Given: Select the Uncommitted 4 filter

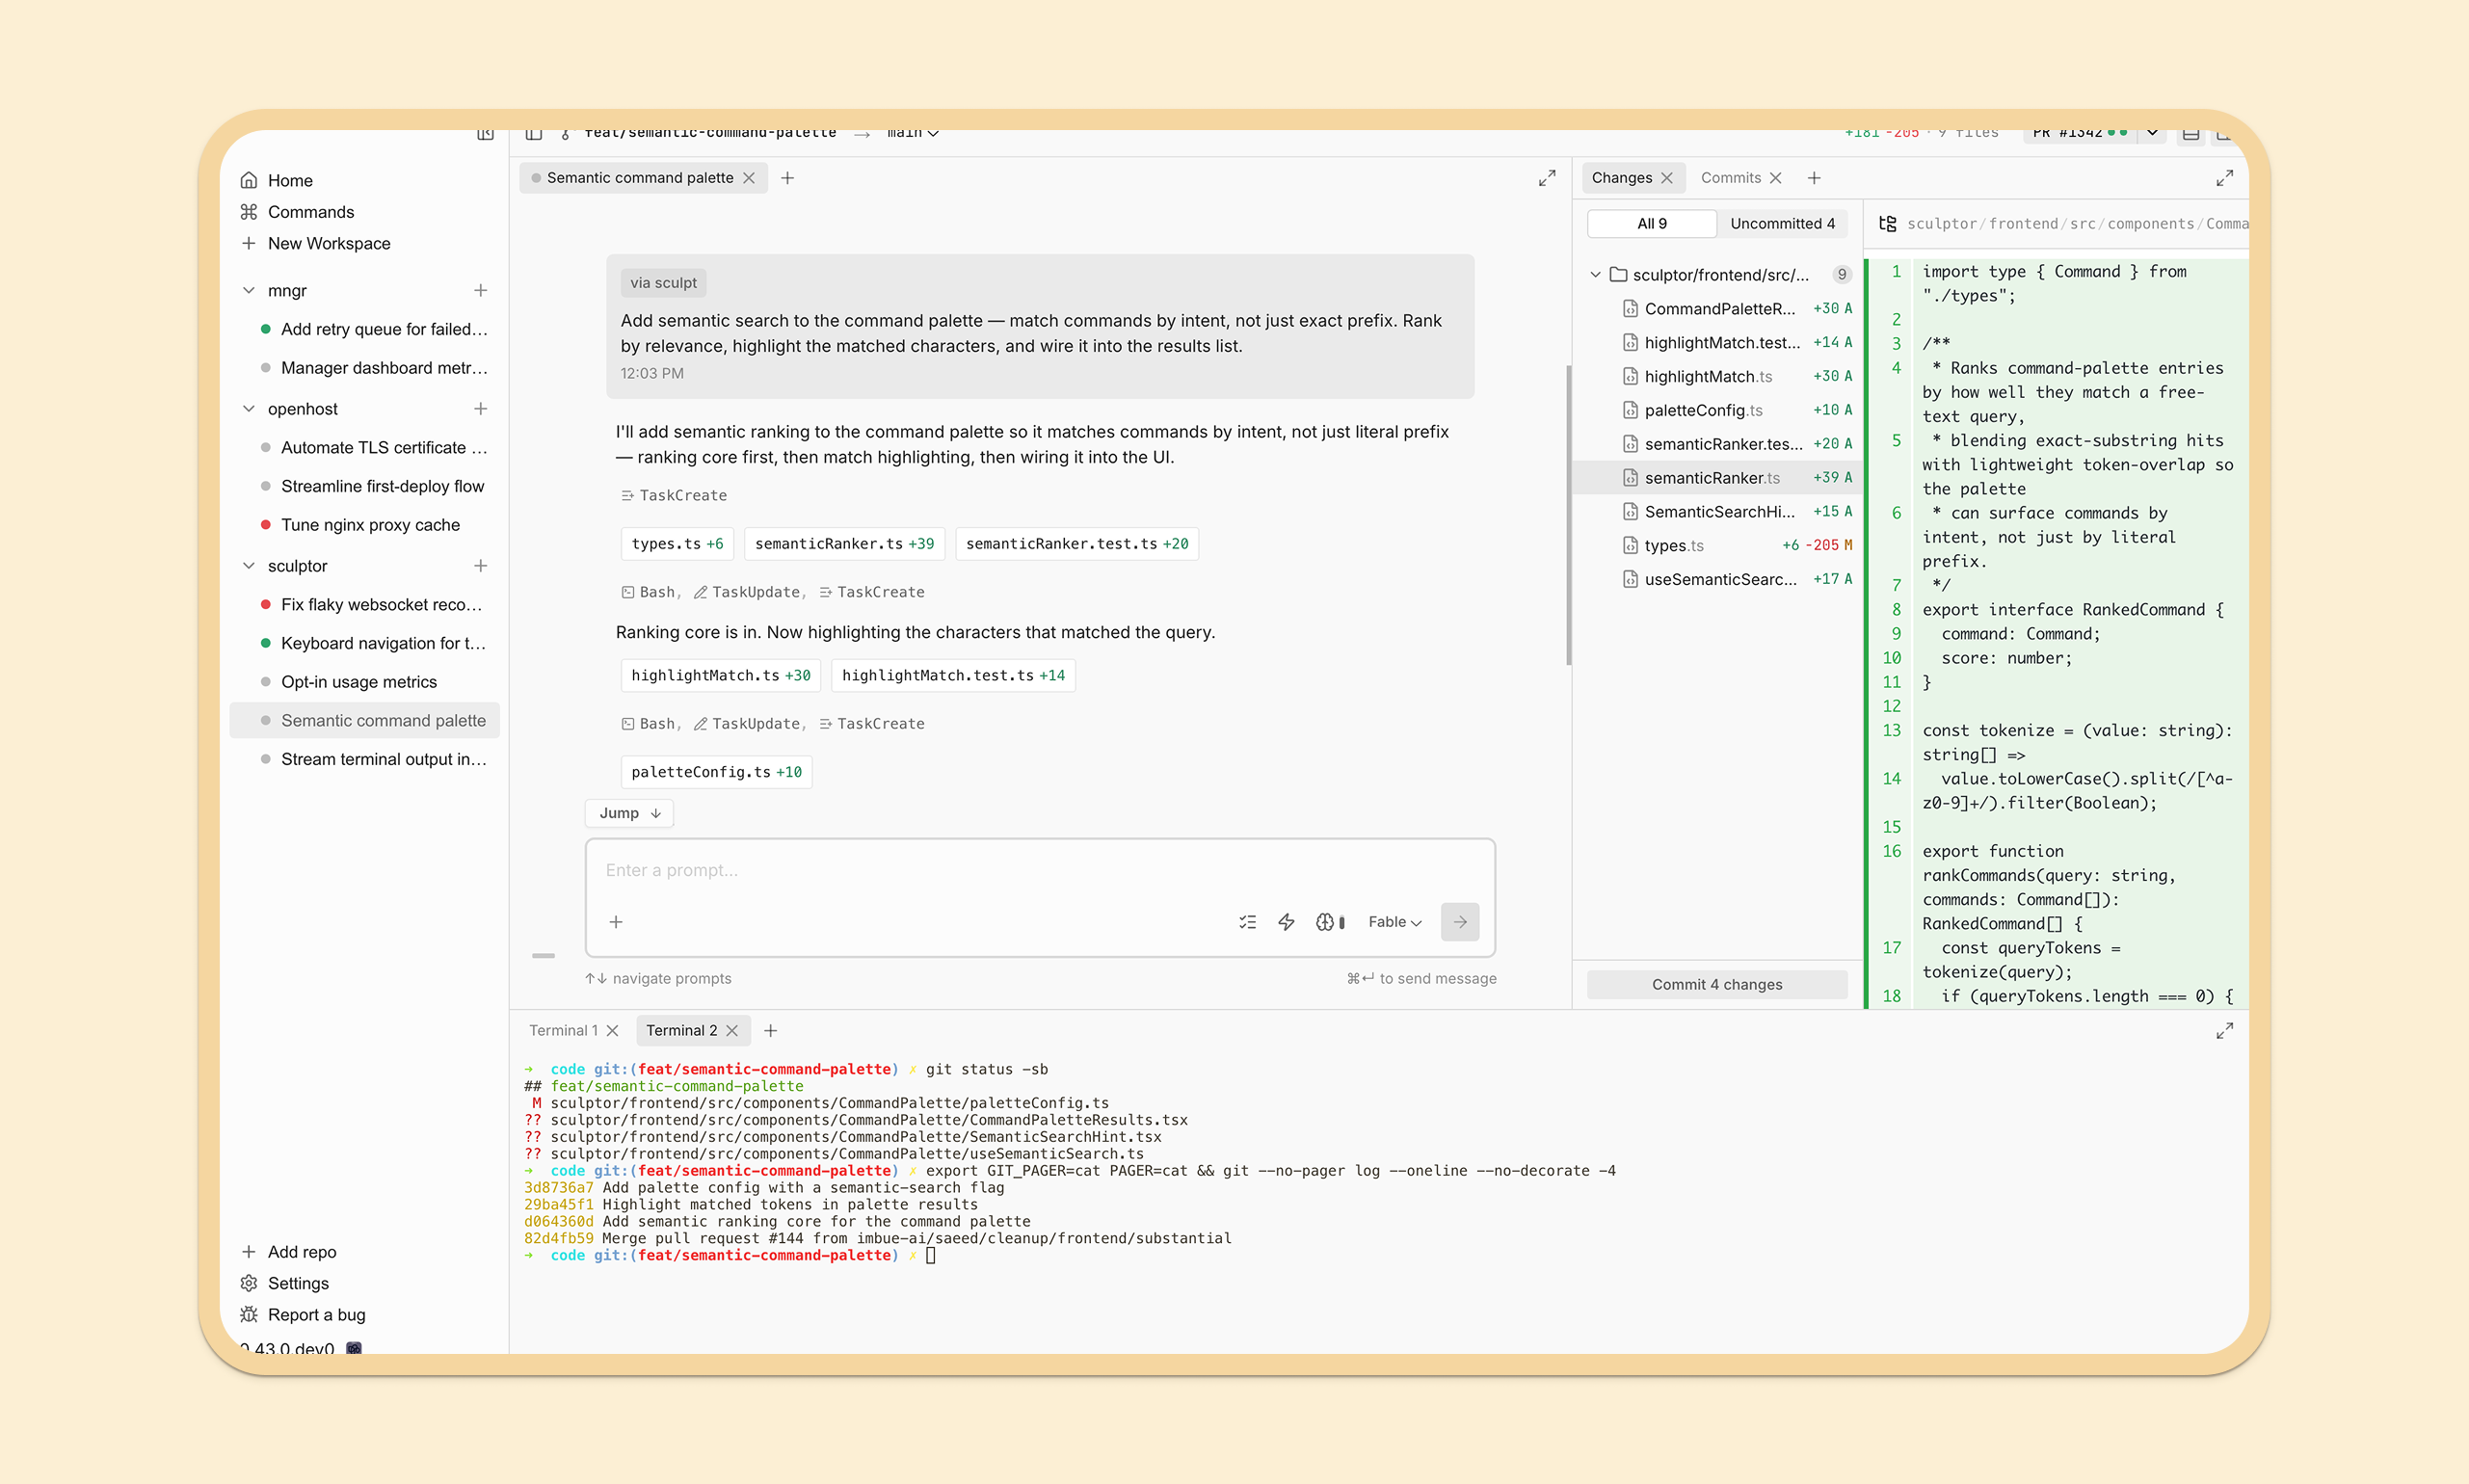Looking at the screenshot, I should (x=1783, y=224).
